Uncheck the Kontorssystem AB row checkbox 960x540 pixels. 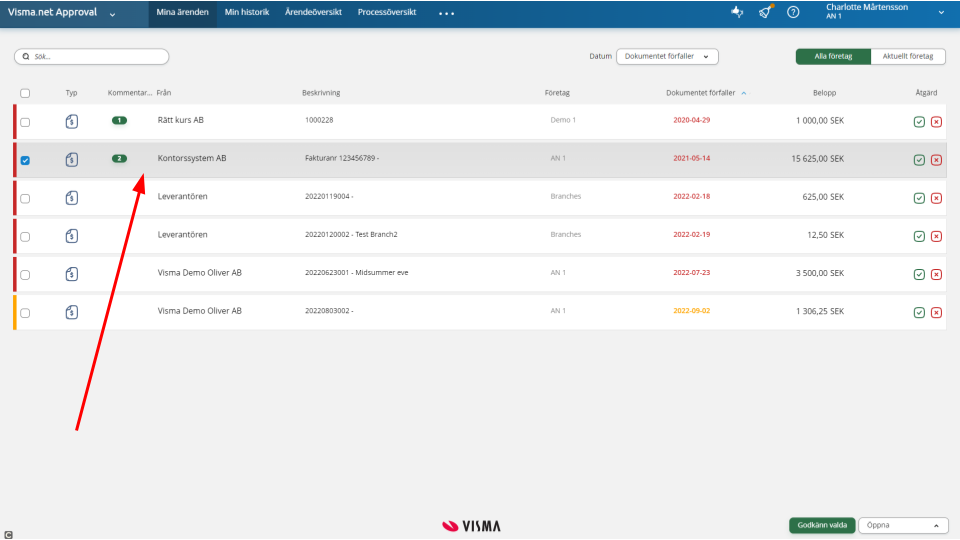25,160
